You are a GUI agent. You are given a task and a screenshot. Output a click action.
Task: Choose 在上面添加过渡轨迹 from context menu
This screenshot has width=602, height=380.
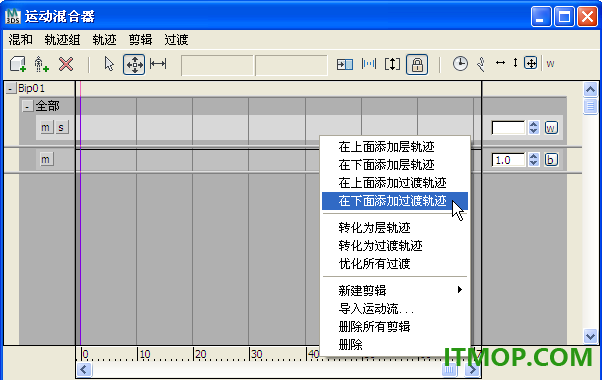click(x=395, y=183)
